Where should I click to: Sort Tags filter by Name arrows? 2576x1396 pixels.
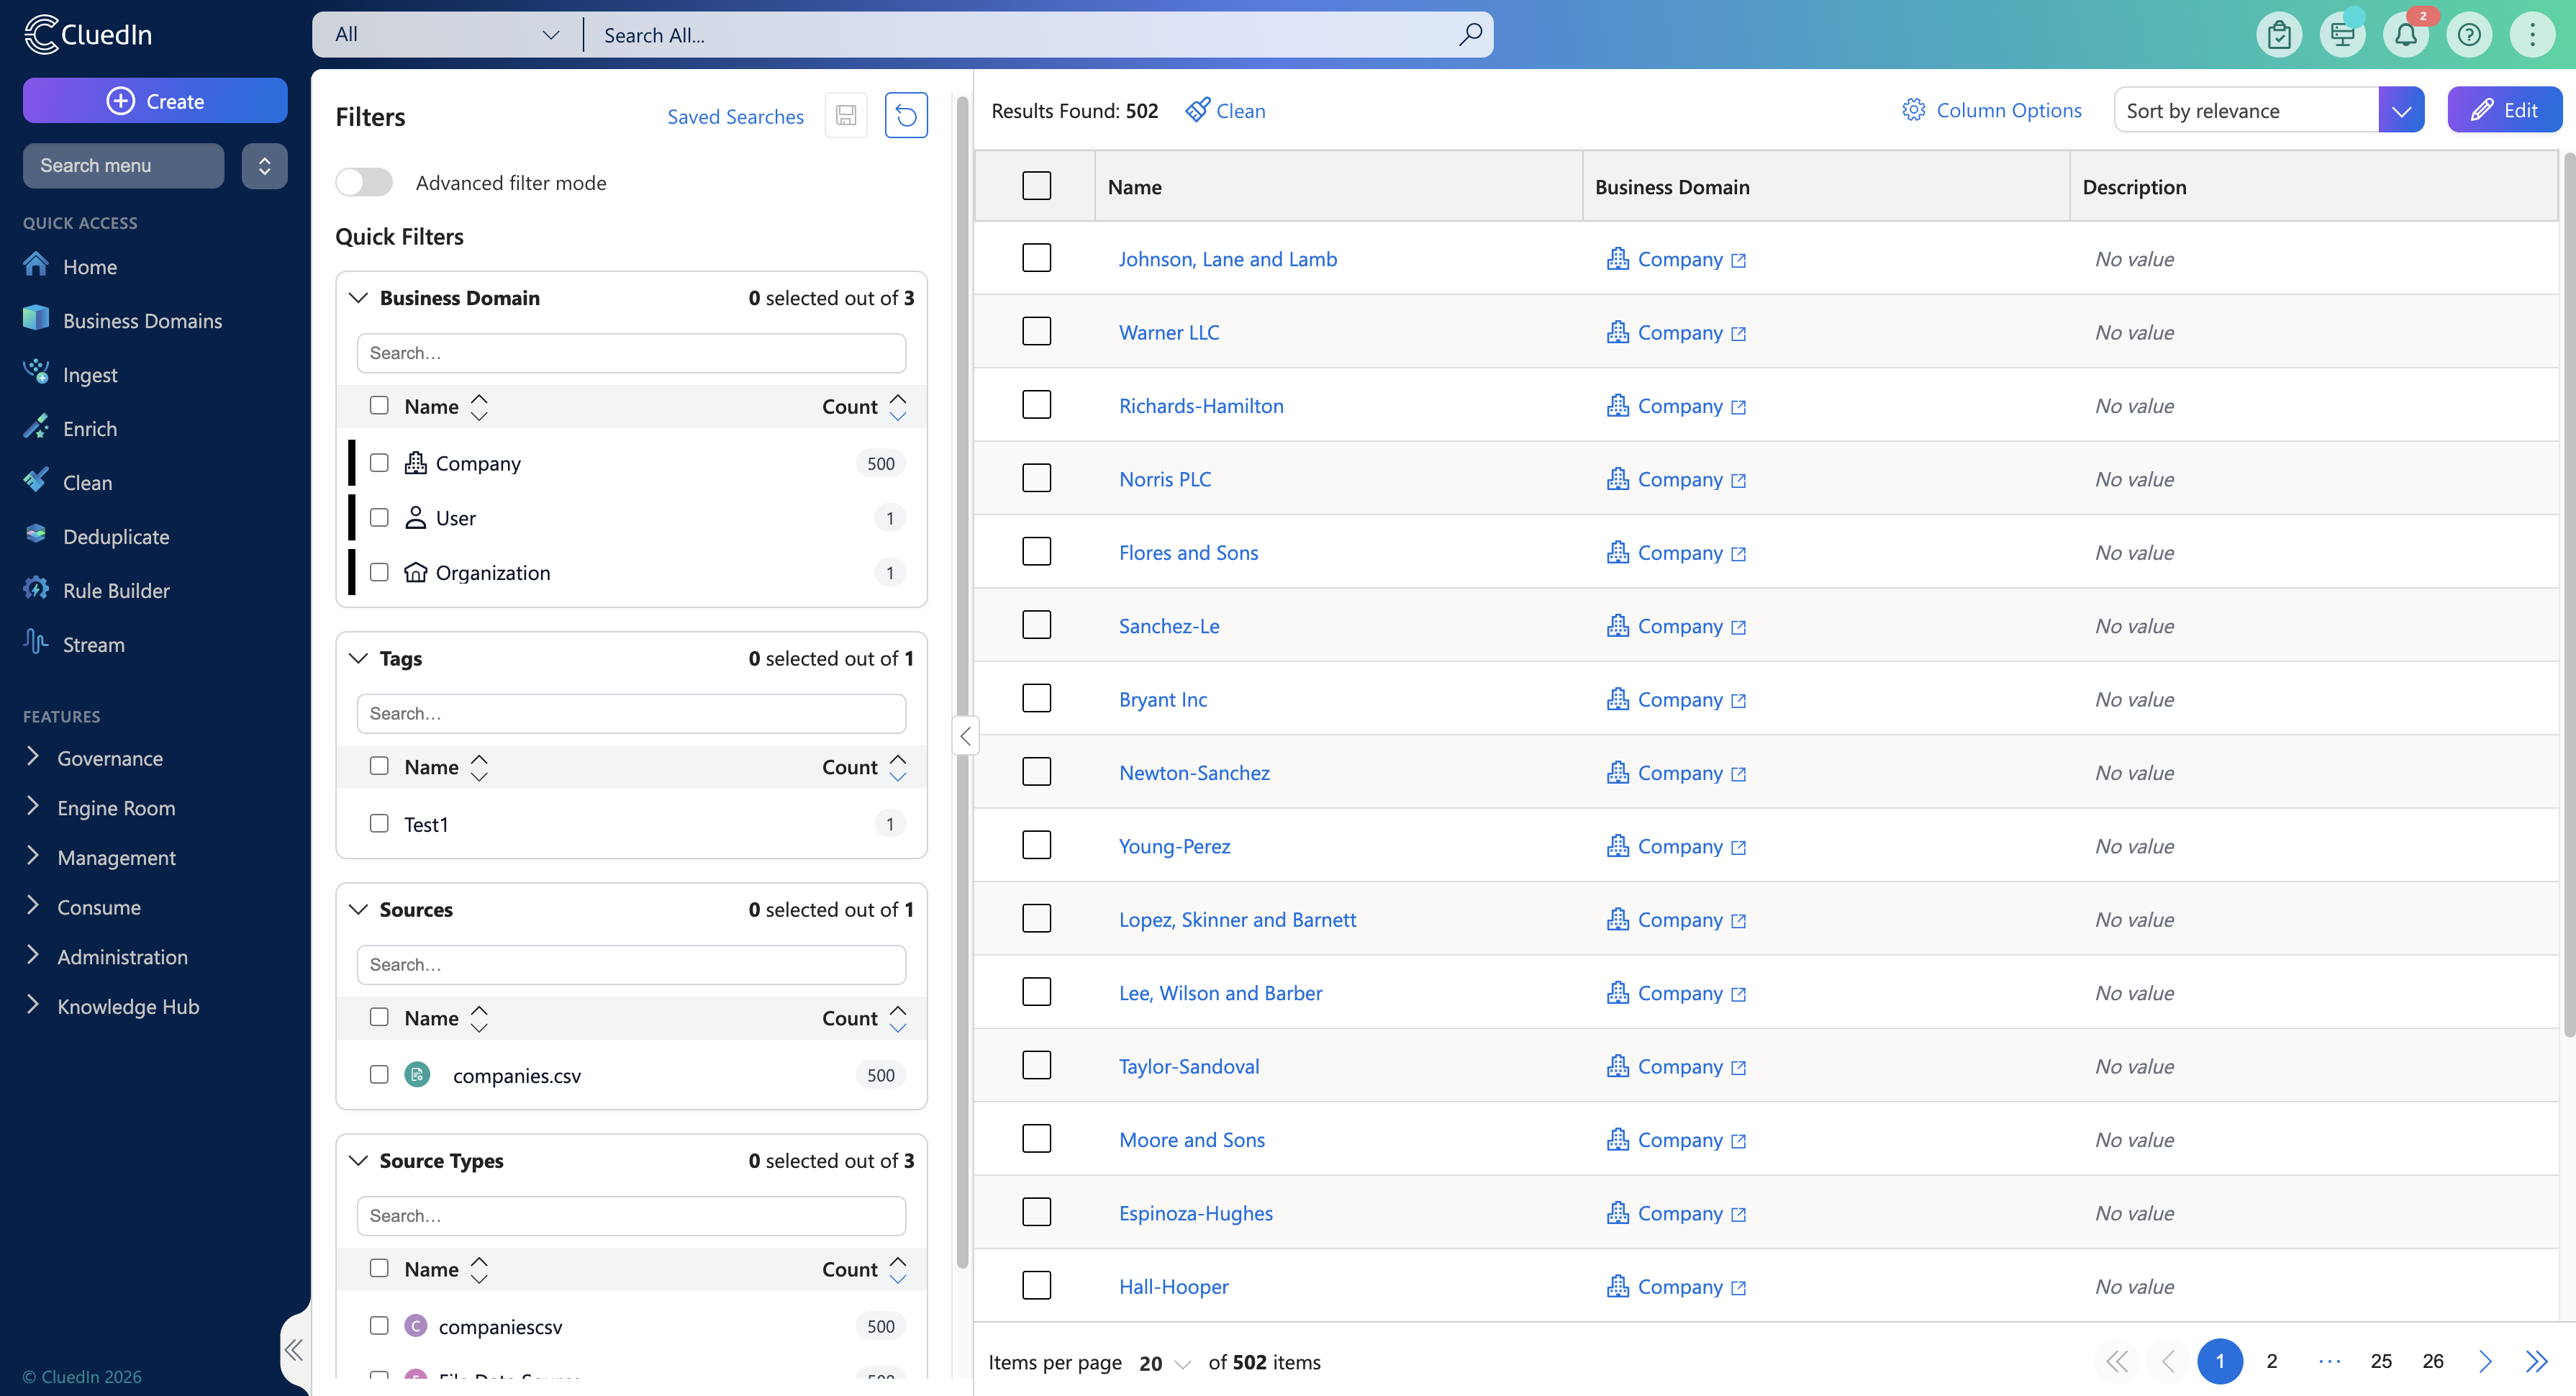tap(479, 767)
